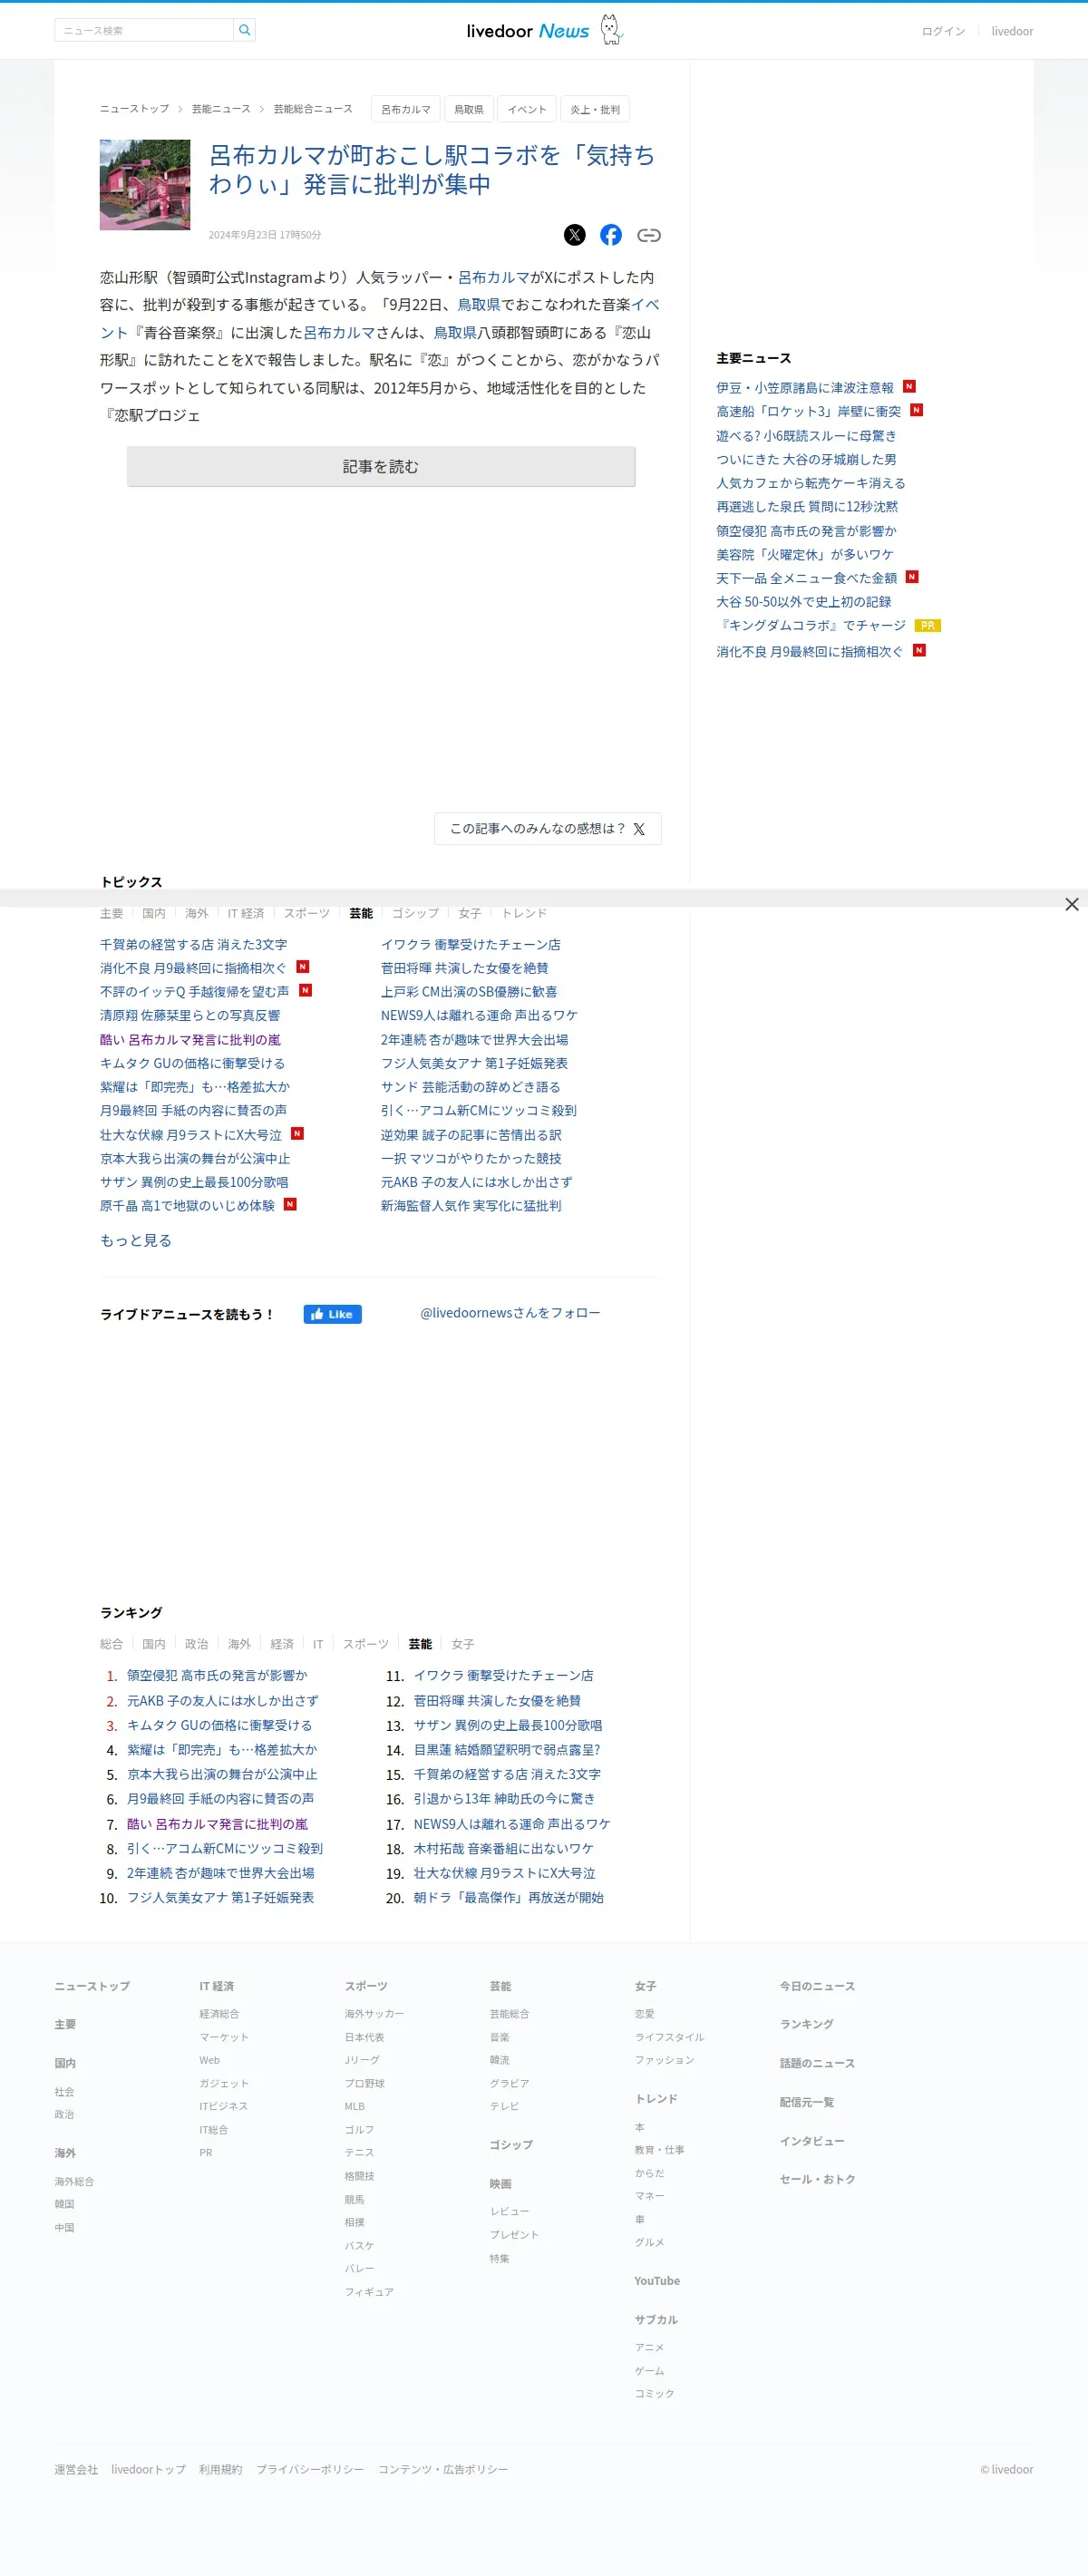1088x2576 pixels.
Task: Share the article on X
Action: [574, 235]
